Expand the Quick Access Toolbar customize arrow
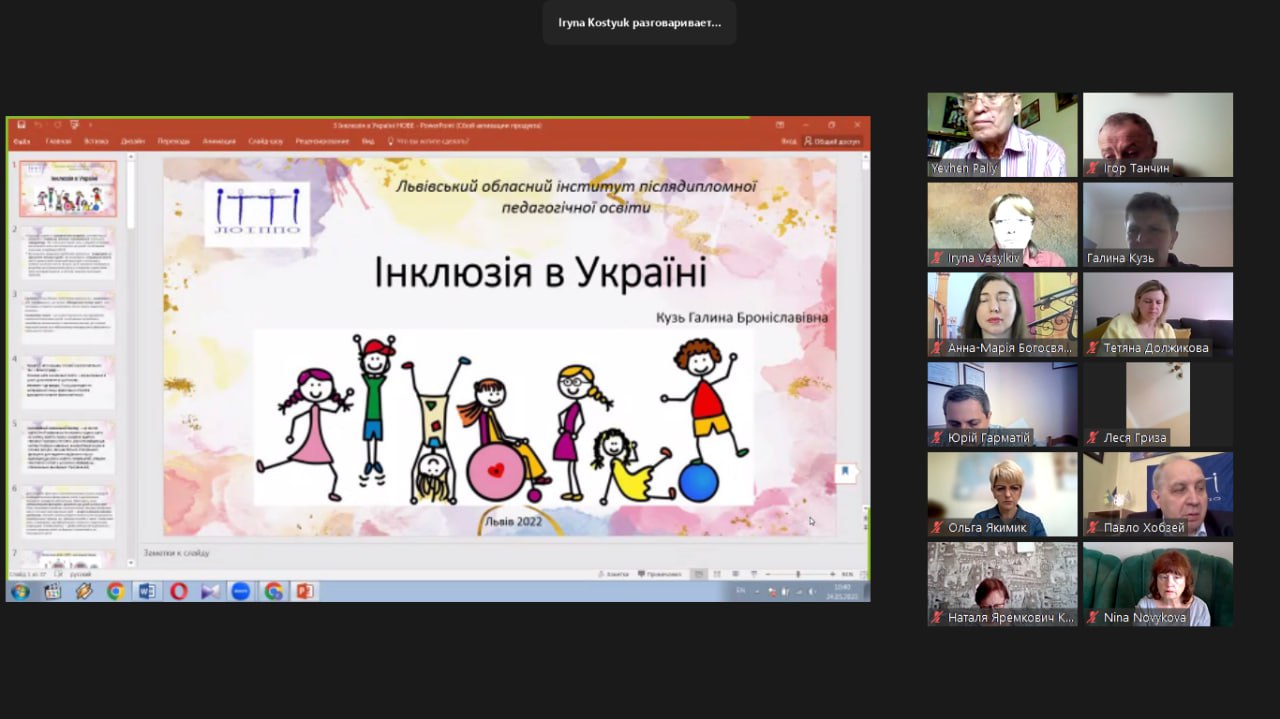 (x=90, y=125)
